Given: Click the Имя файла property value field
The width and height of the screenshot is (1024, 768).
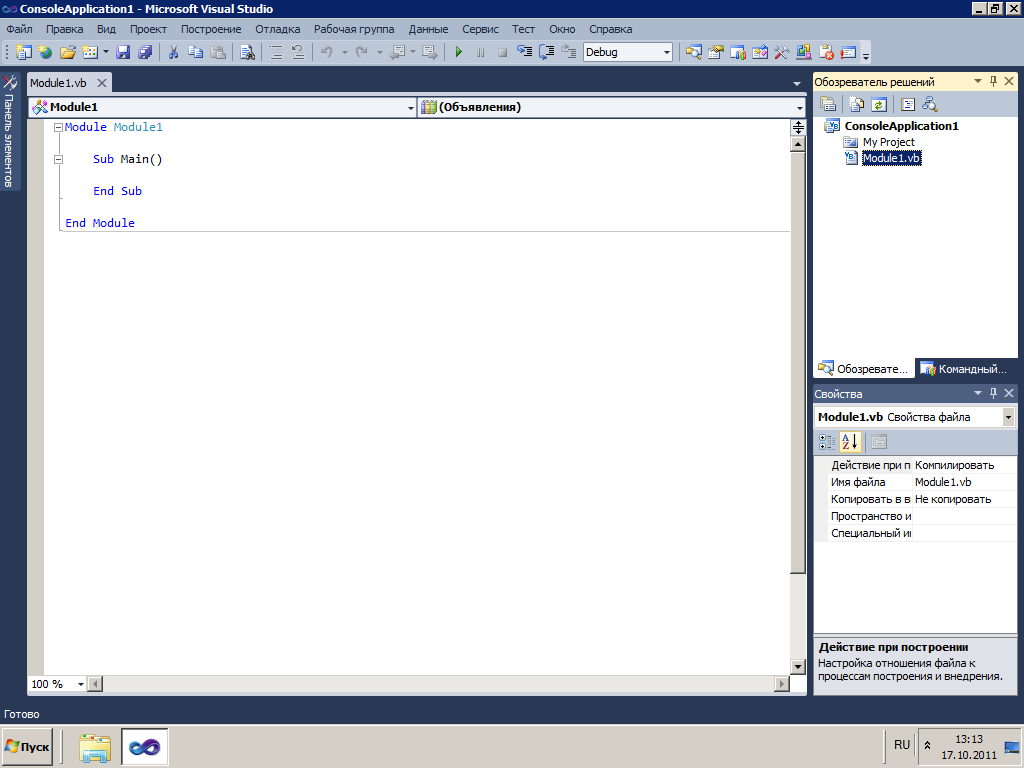Looking at the screenshot, I should tap(964, 482).
